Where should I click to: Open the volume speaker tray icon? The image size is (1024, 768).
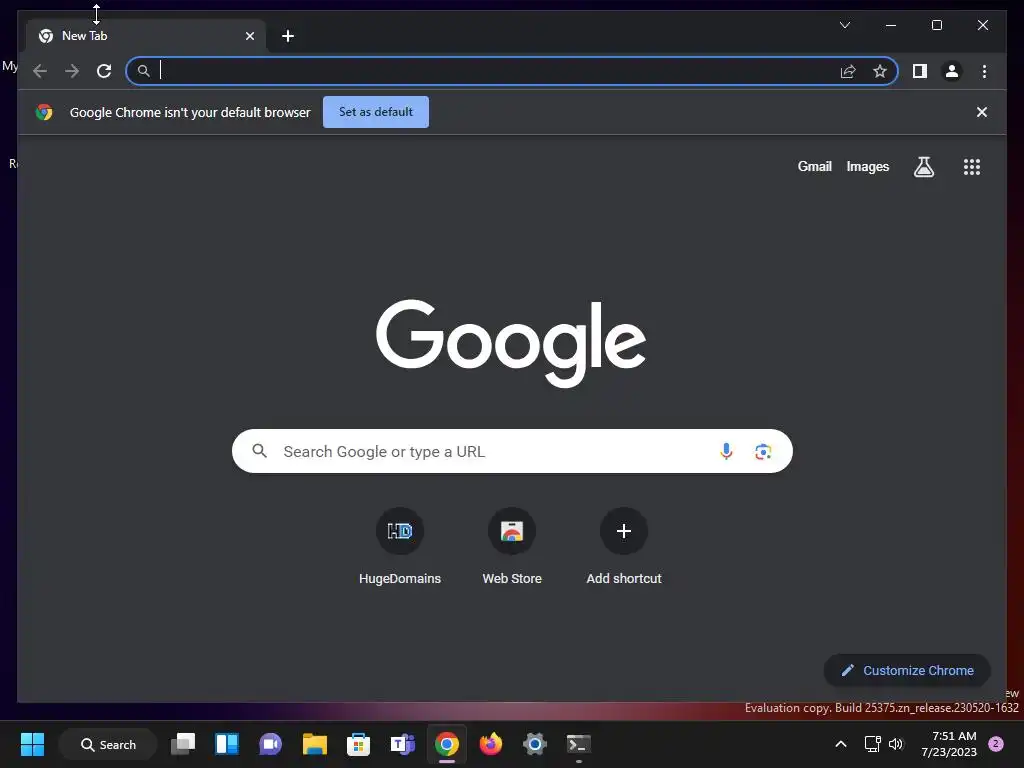tap(896, 744)
